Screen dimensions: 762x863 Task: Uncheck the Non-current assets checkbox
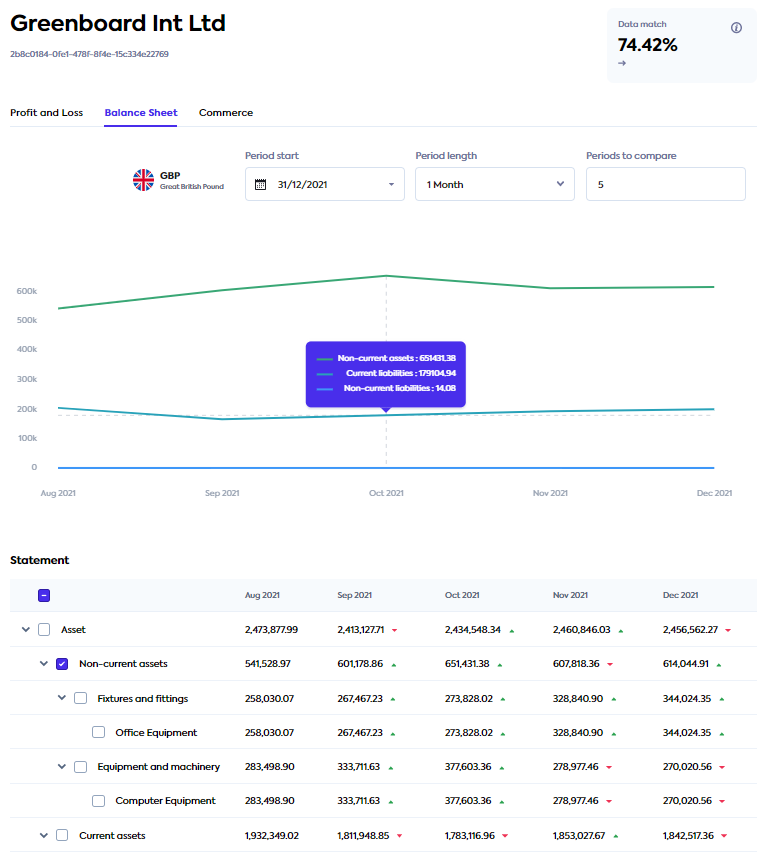pyautogui.click(x=62, y=664)
